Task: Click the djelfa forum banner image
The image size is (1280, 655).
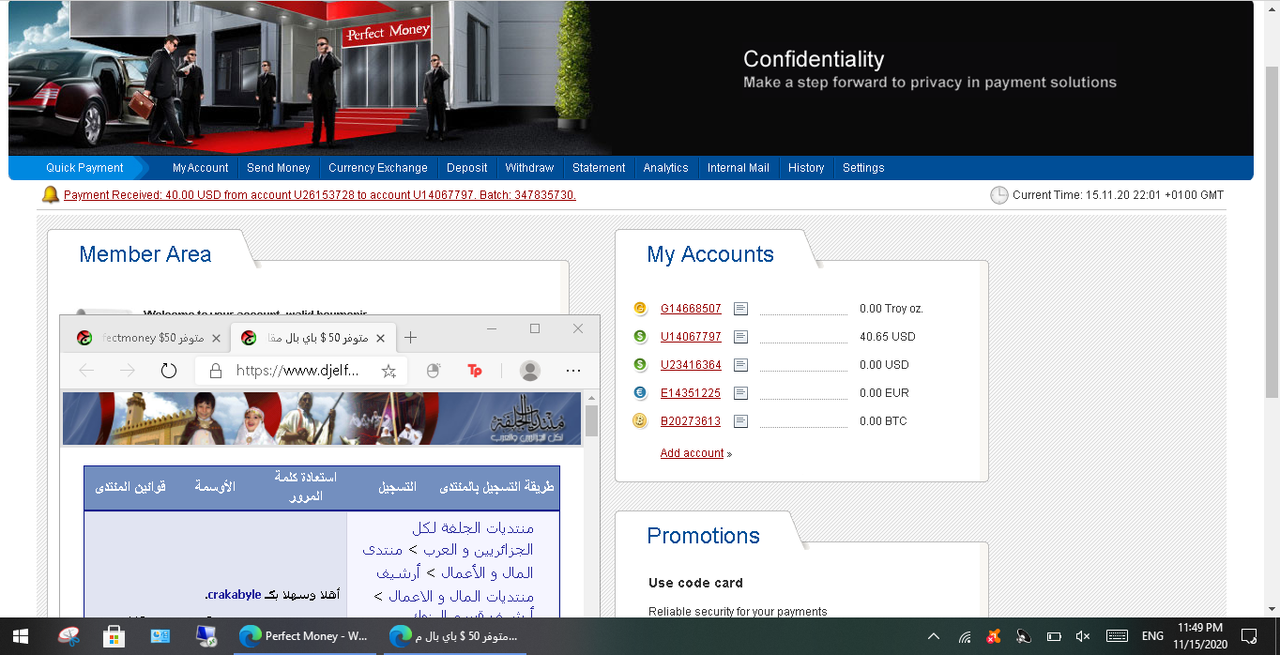Action: (322, 418)
